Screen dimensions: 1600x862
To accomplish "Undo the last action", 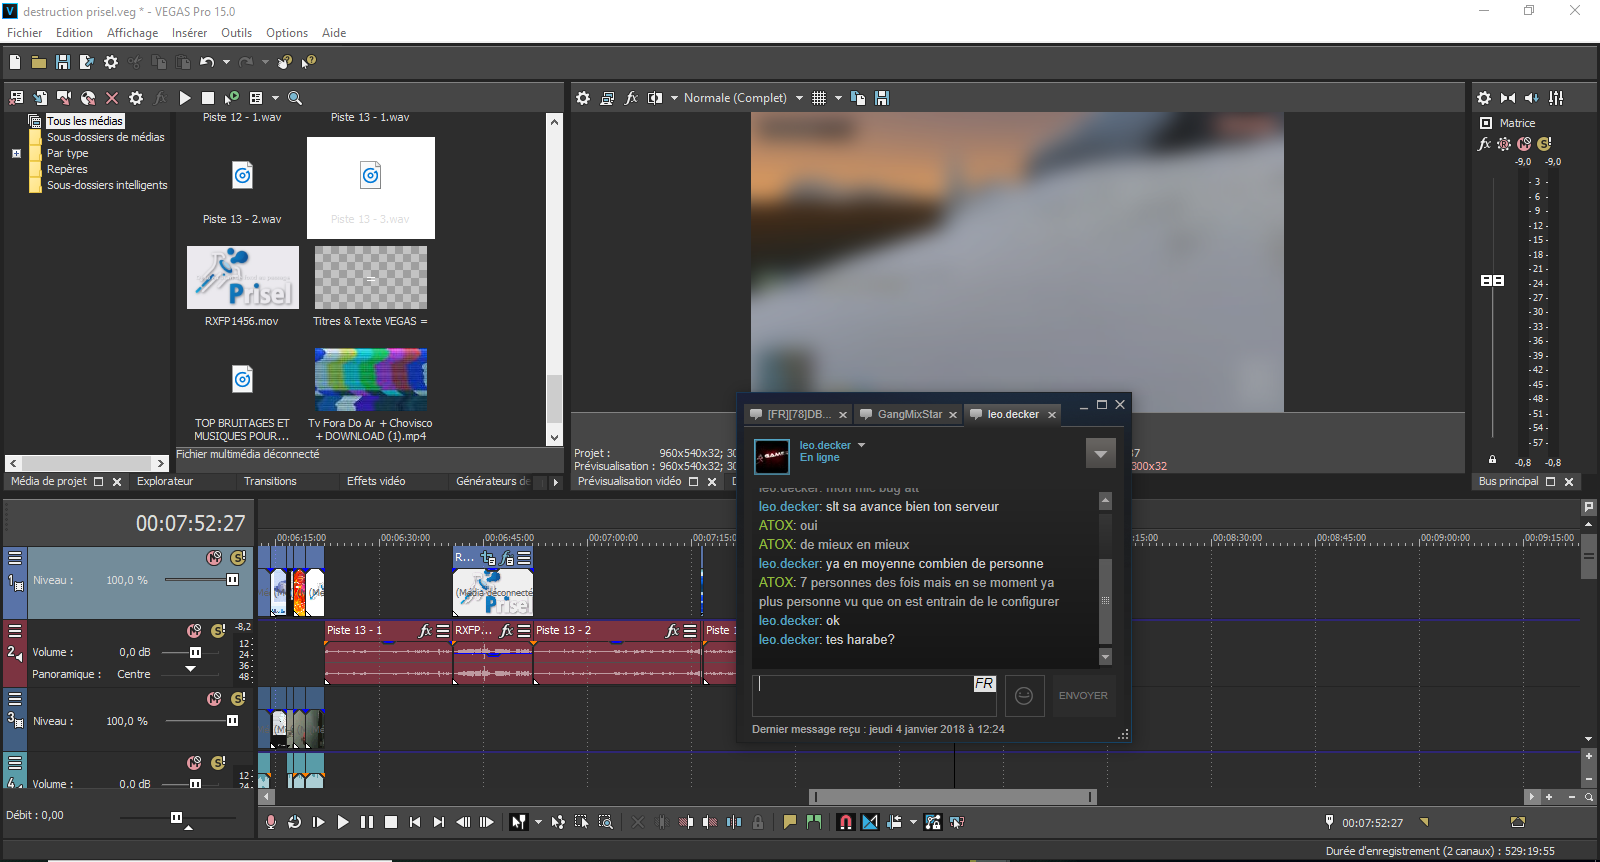I will tap(207, 62).
